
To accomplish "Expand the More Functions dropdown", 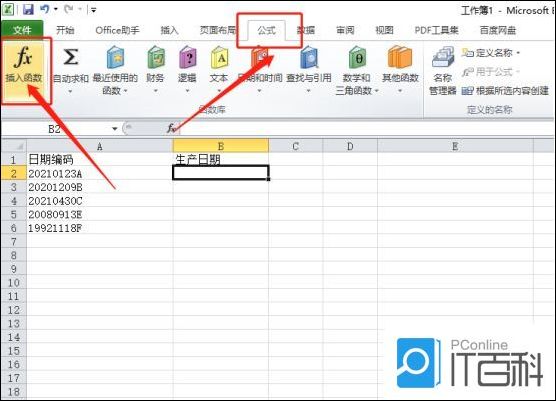I will 400,91.
